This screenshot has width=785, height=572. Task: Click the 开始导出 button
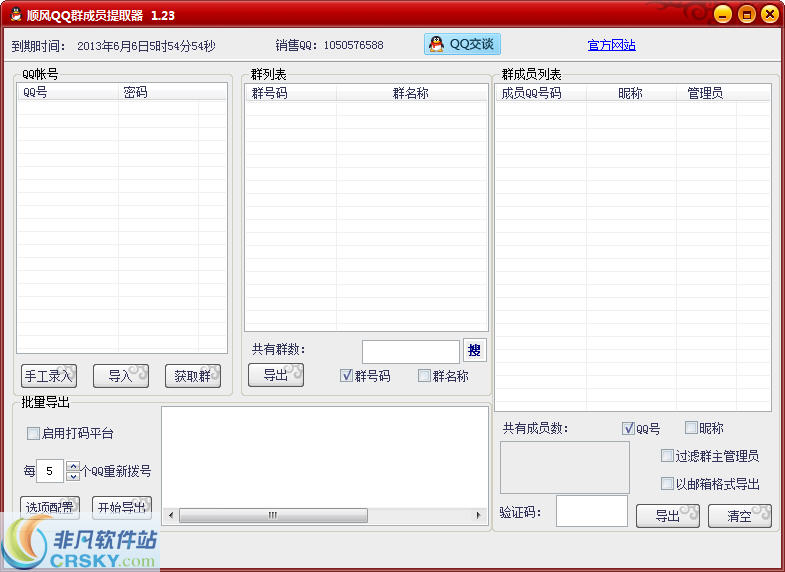coord(122,507)
